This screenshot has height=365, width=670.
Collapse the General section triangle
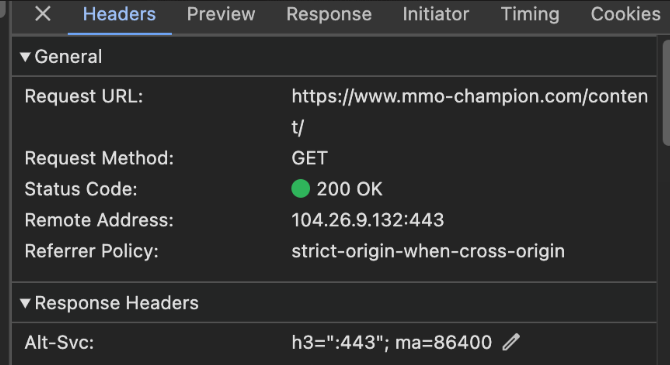point(25,57)
